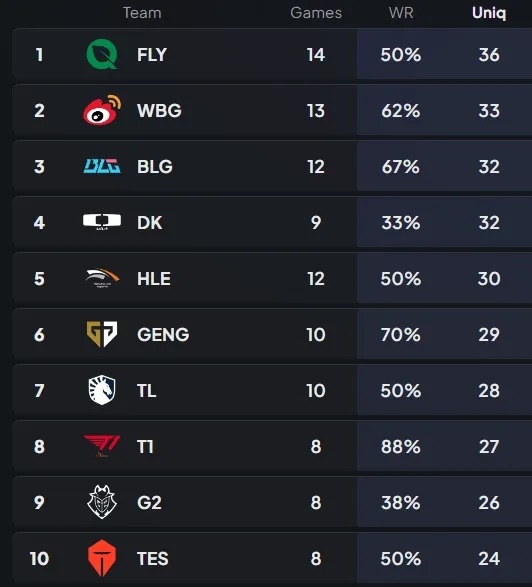Sort by the Uniq column header
532x587 pixels.
pyautogui.click(x=489, y=13)
